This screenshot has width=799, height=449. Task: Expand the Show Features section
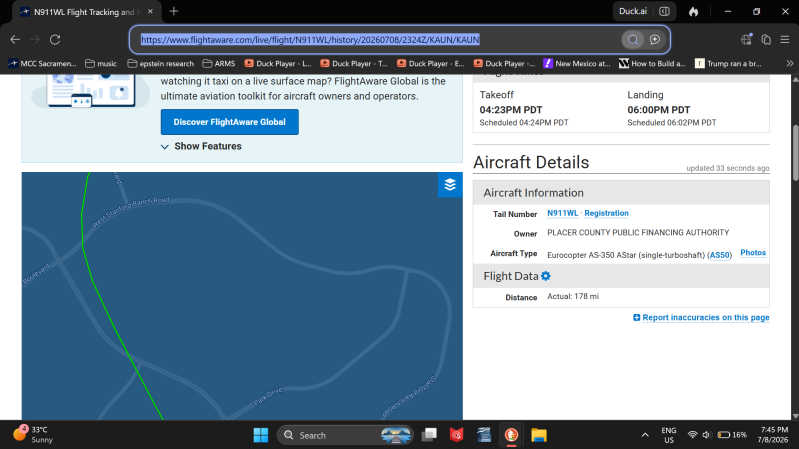(x=201, y=146)
